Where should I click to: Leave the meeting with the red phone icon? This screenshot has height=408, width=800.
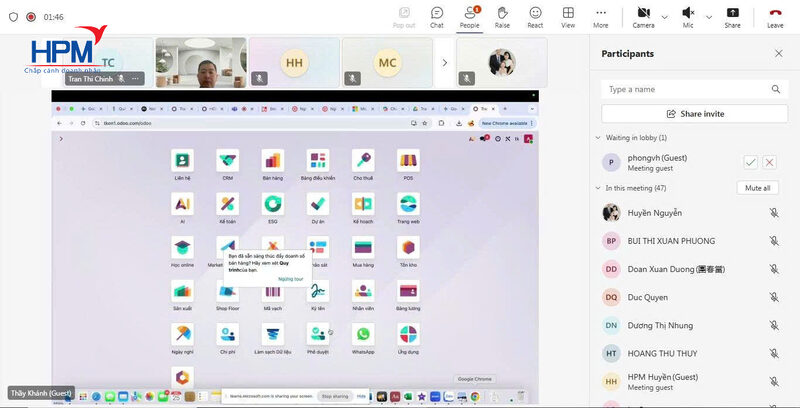tap(775, 16)
